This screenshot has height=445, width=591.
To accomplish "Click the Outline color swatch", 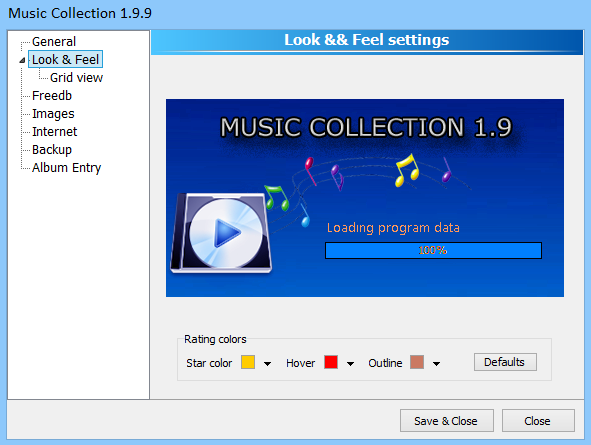I will click(x=417, y=362).
